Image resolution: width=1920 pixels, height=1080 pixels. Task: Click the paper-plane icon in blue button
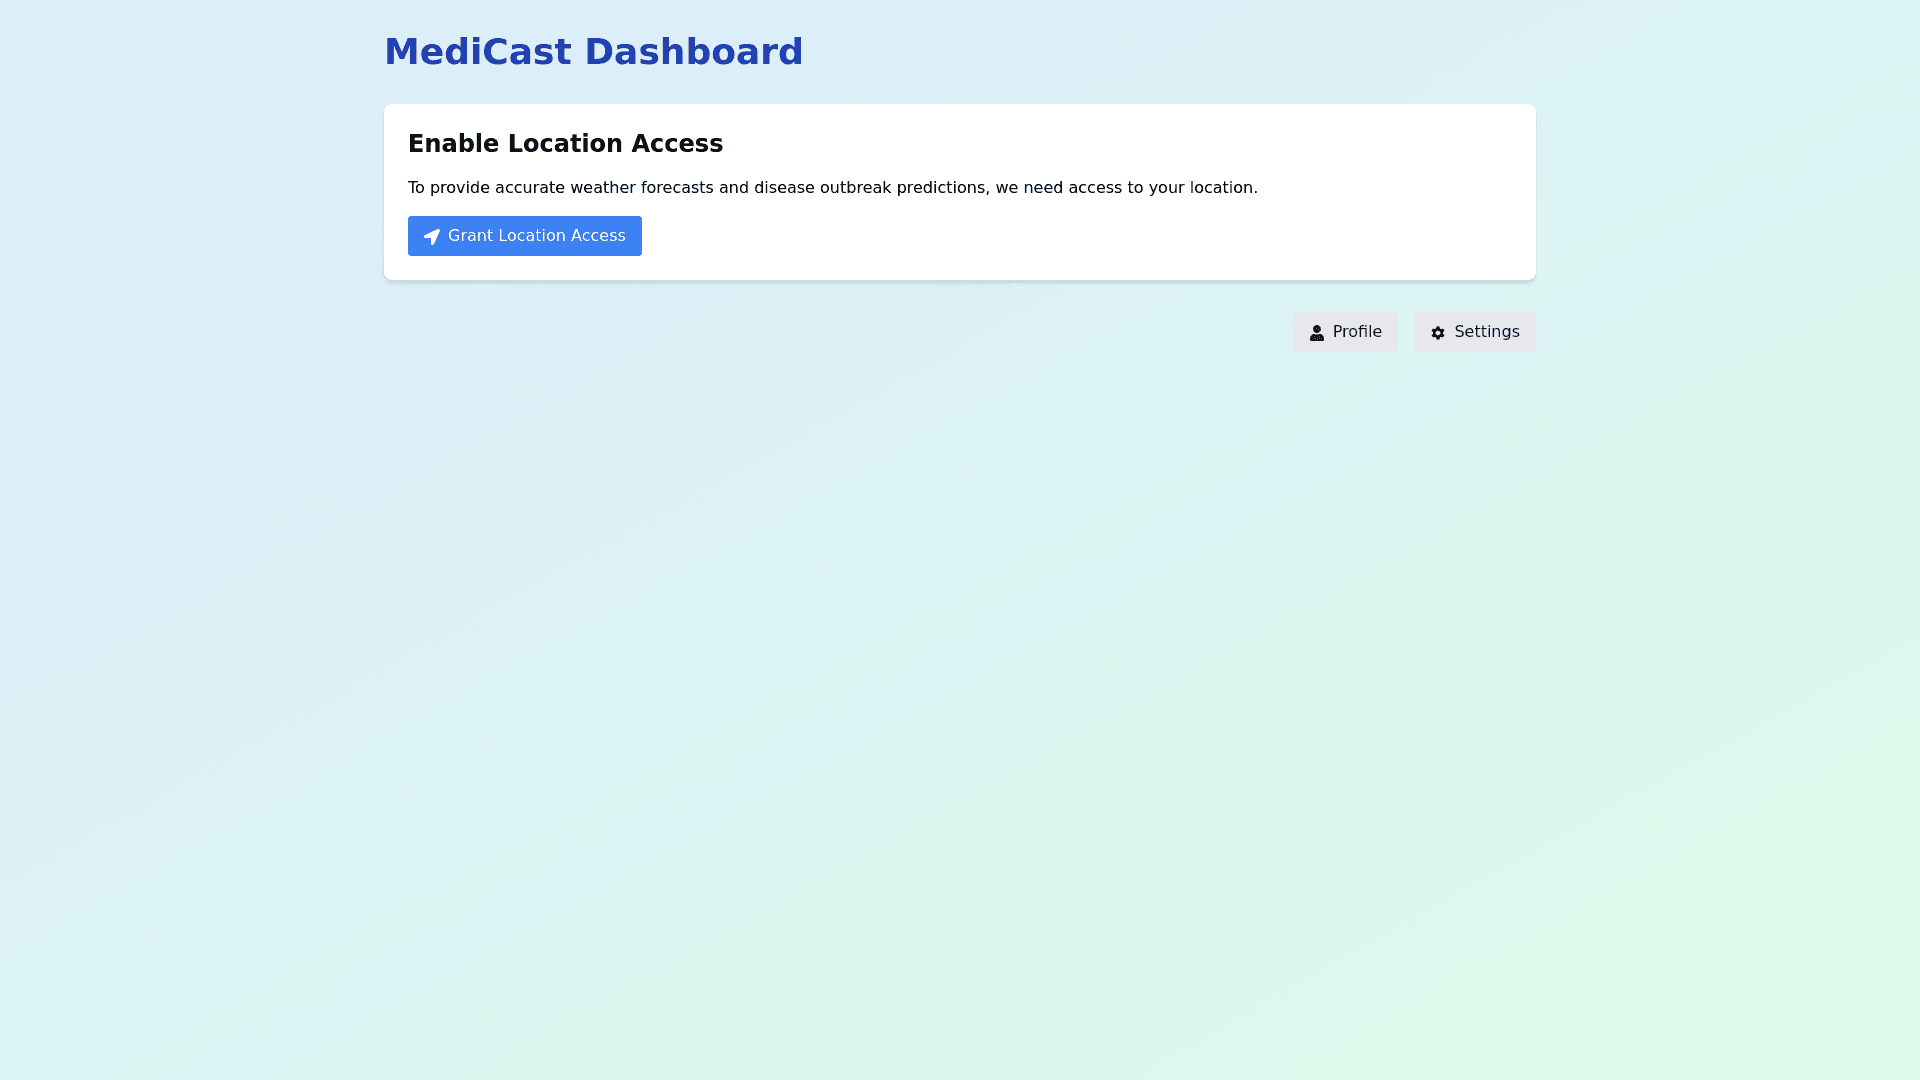pyautogui.click(x=432, y=237)
